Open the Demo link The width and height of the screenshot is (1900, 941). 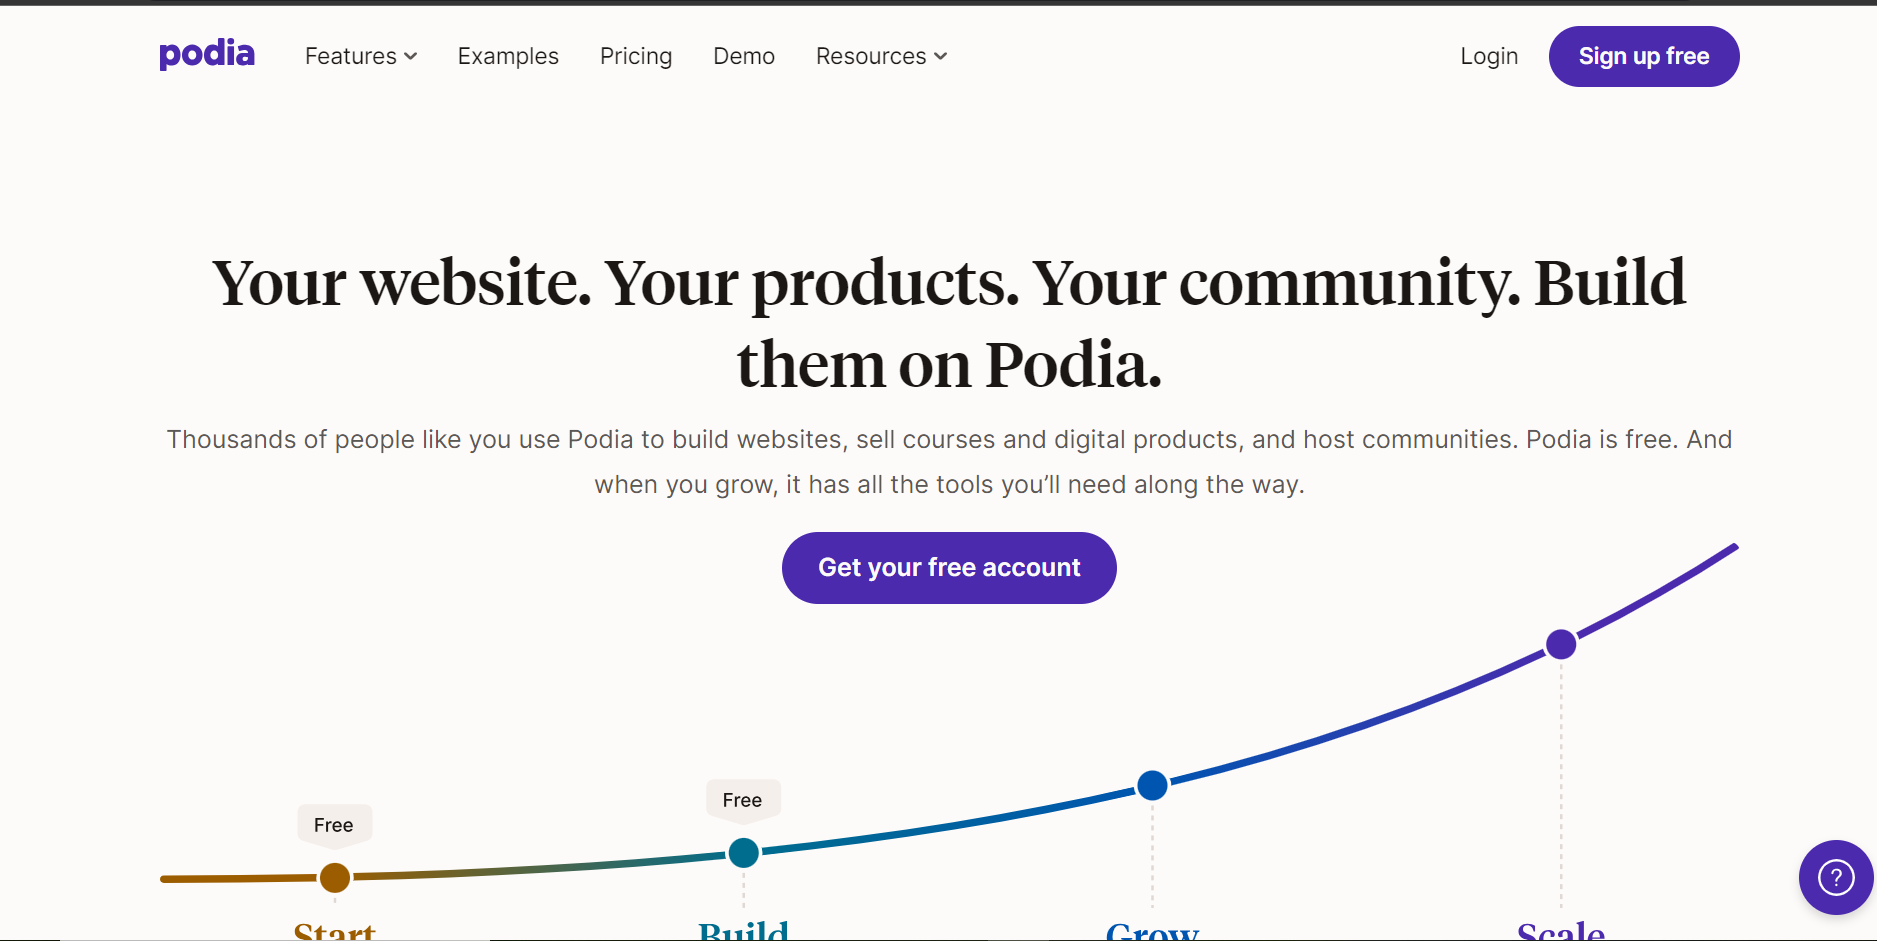coord(744,56)
